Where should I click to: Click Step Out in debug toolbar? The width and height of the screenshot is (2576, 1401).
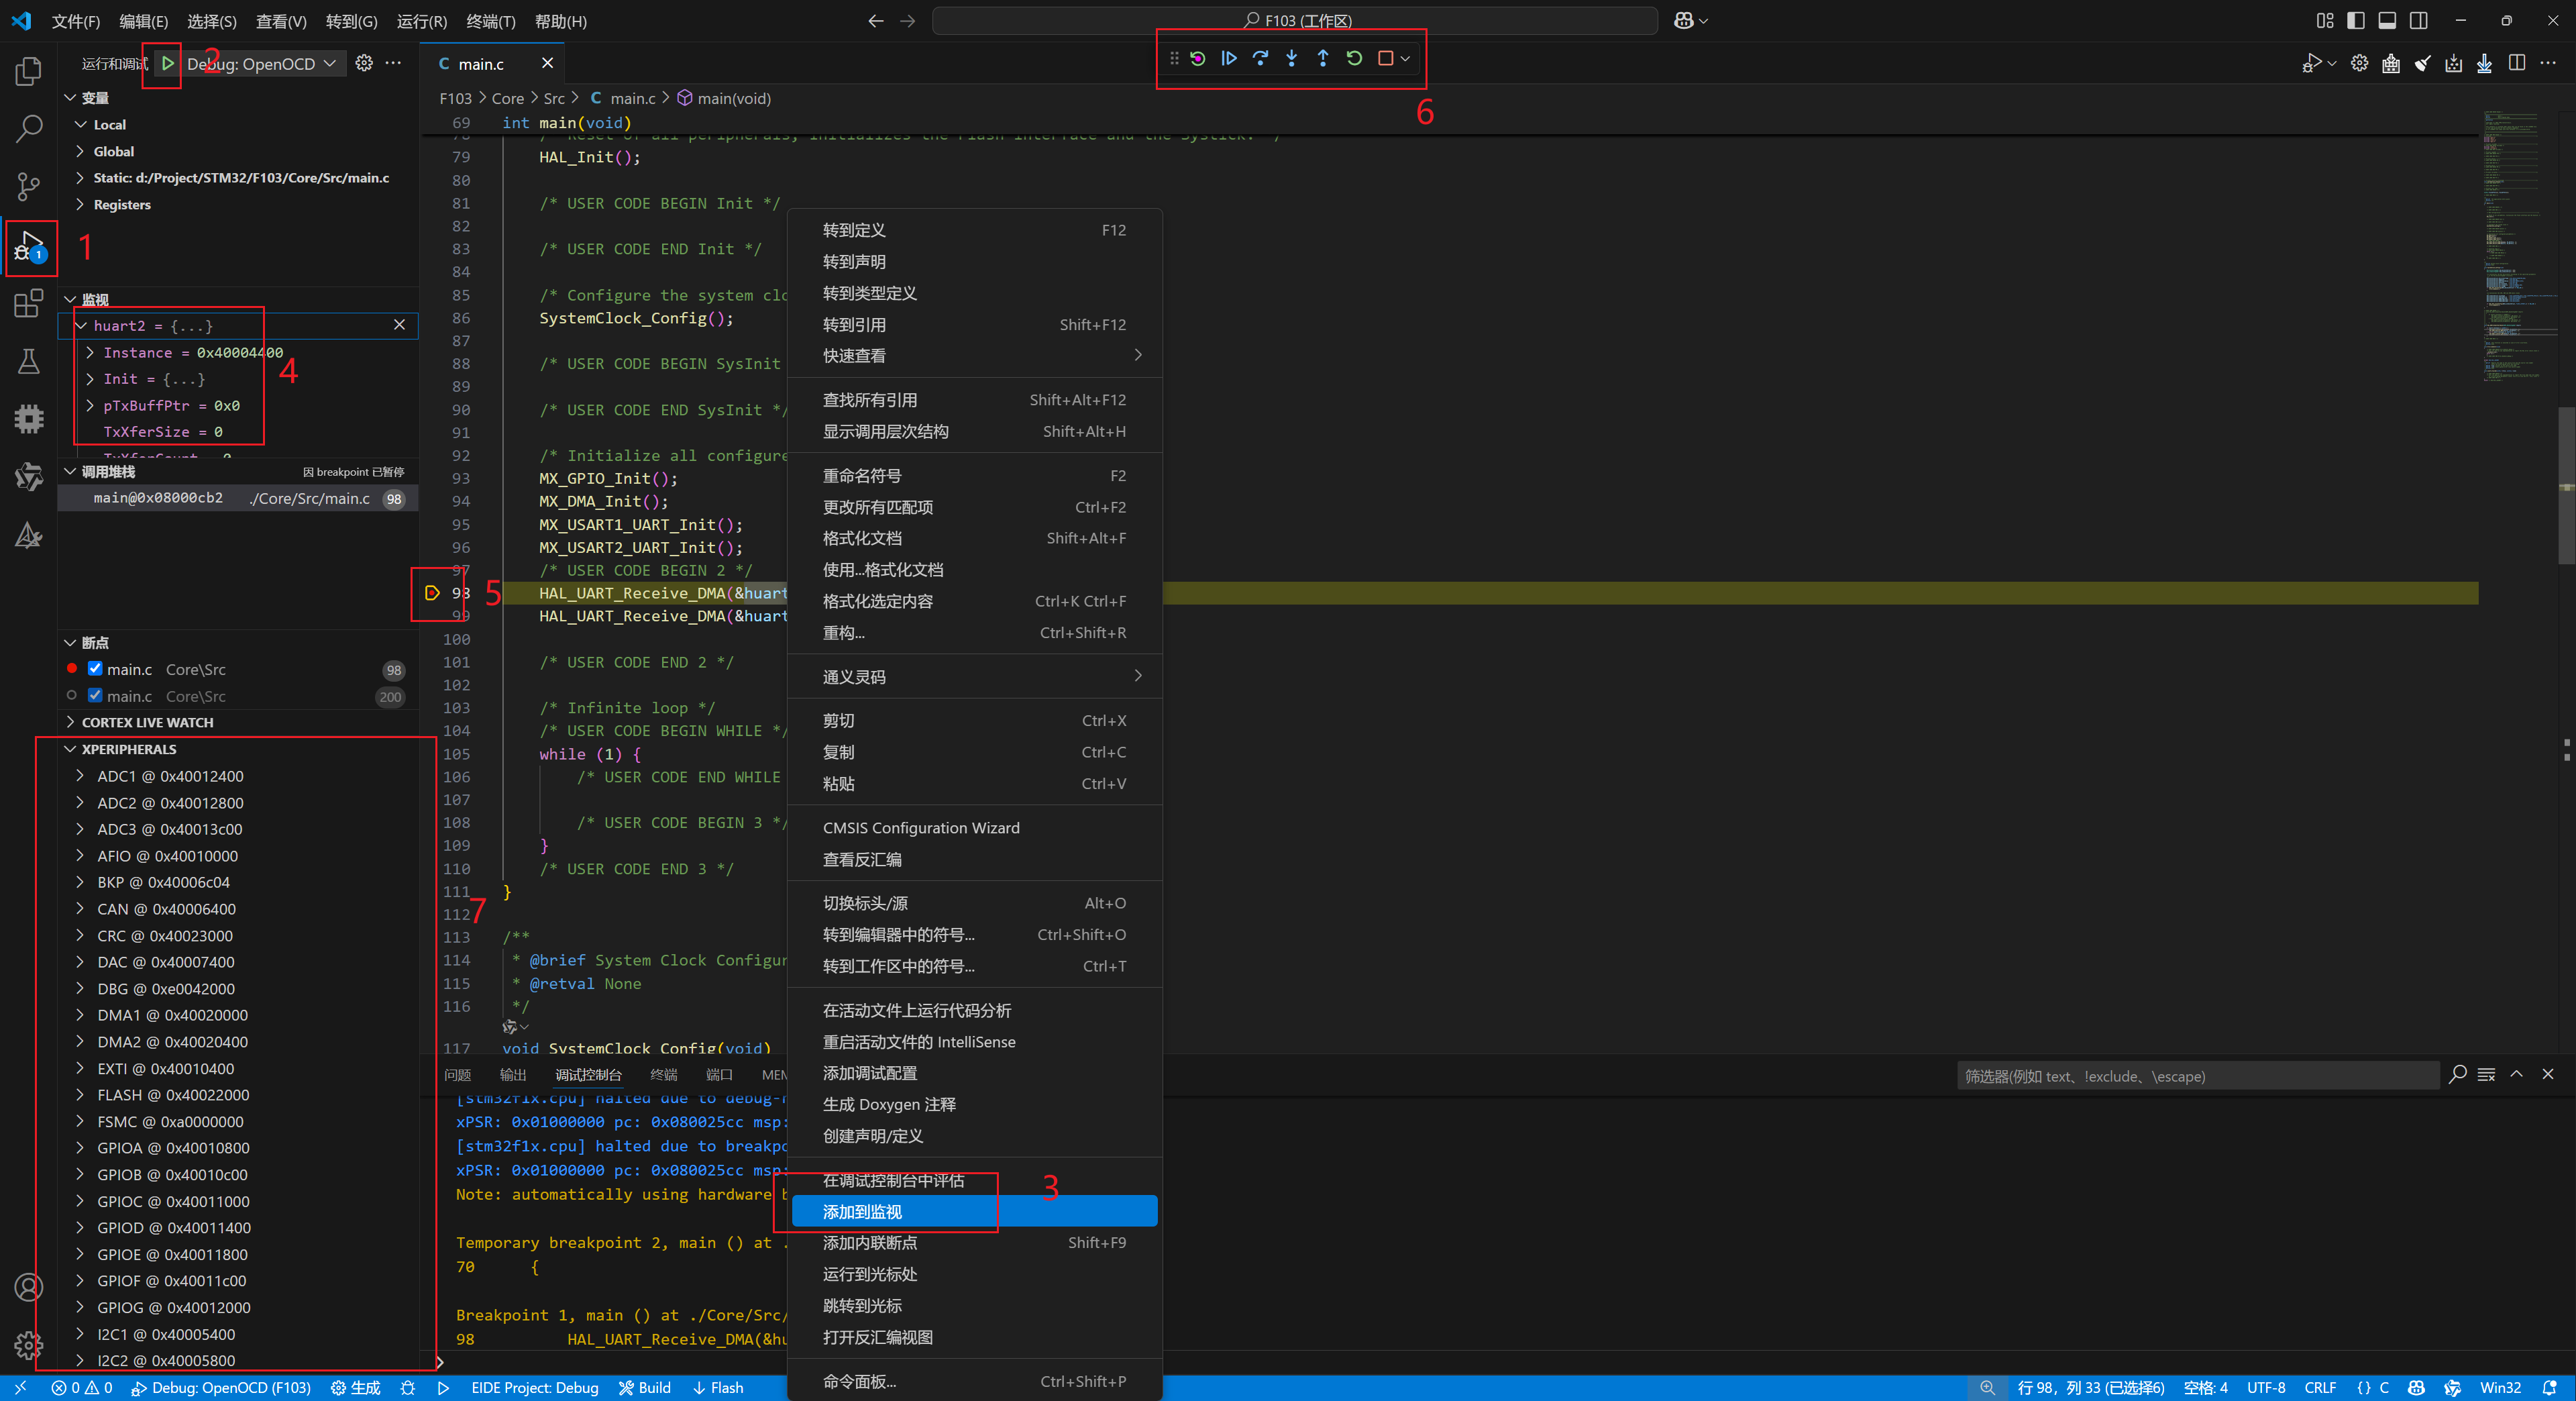[1323, 59]
